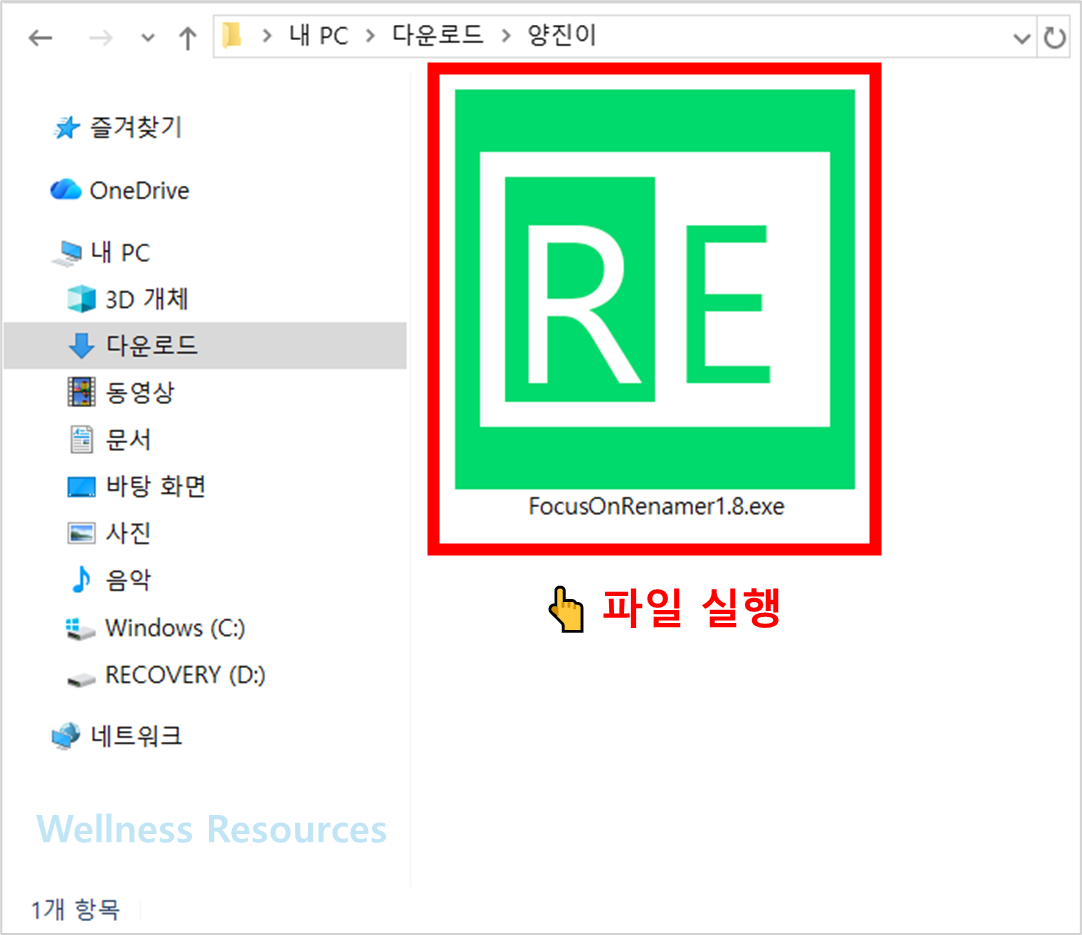The height and width of the screenshot is (935, 1082).
Task: Click the 내 PC computer icon
Action: coord(68,253)
